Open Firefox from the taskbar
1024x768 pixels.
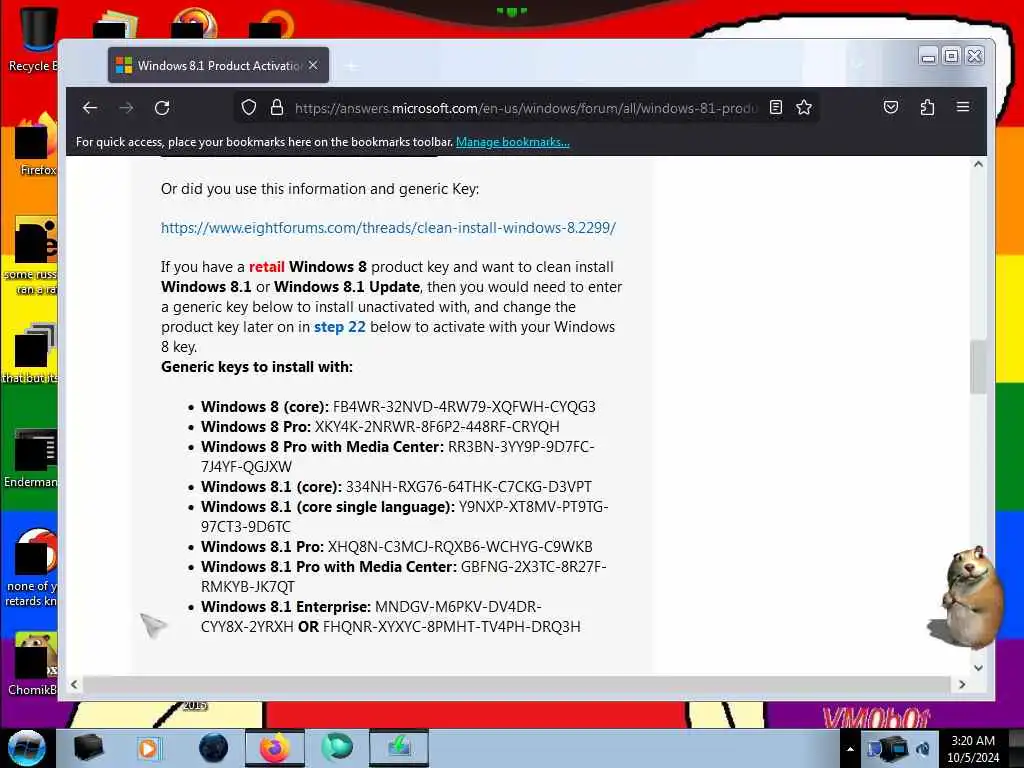tap(275, 748)
